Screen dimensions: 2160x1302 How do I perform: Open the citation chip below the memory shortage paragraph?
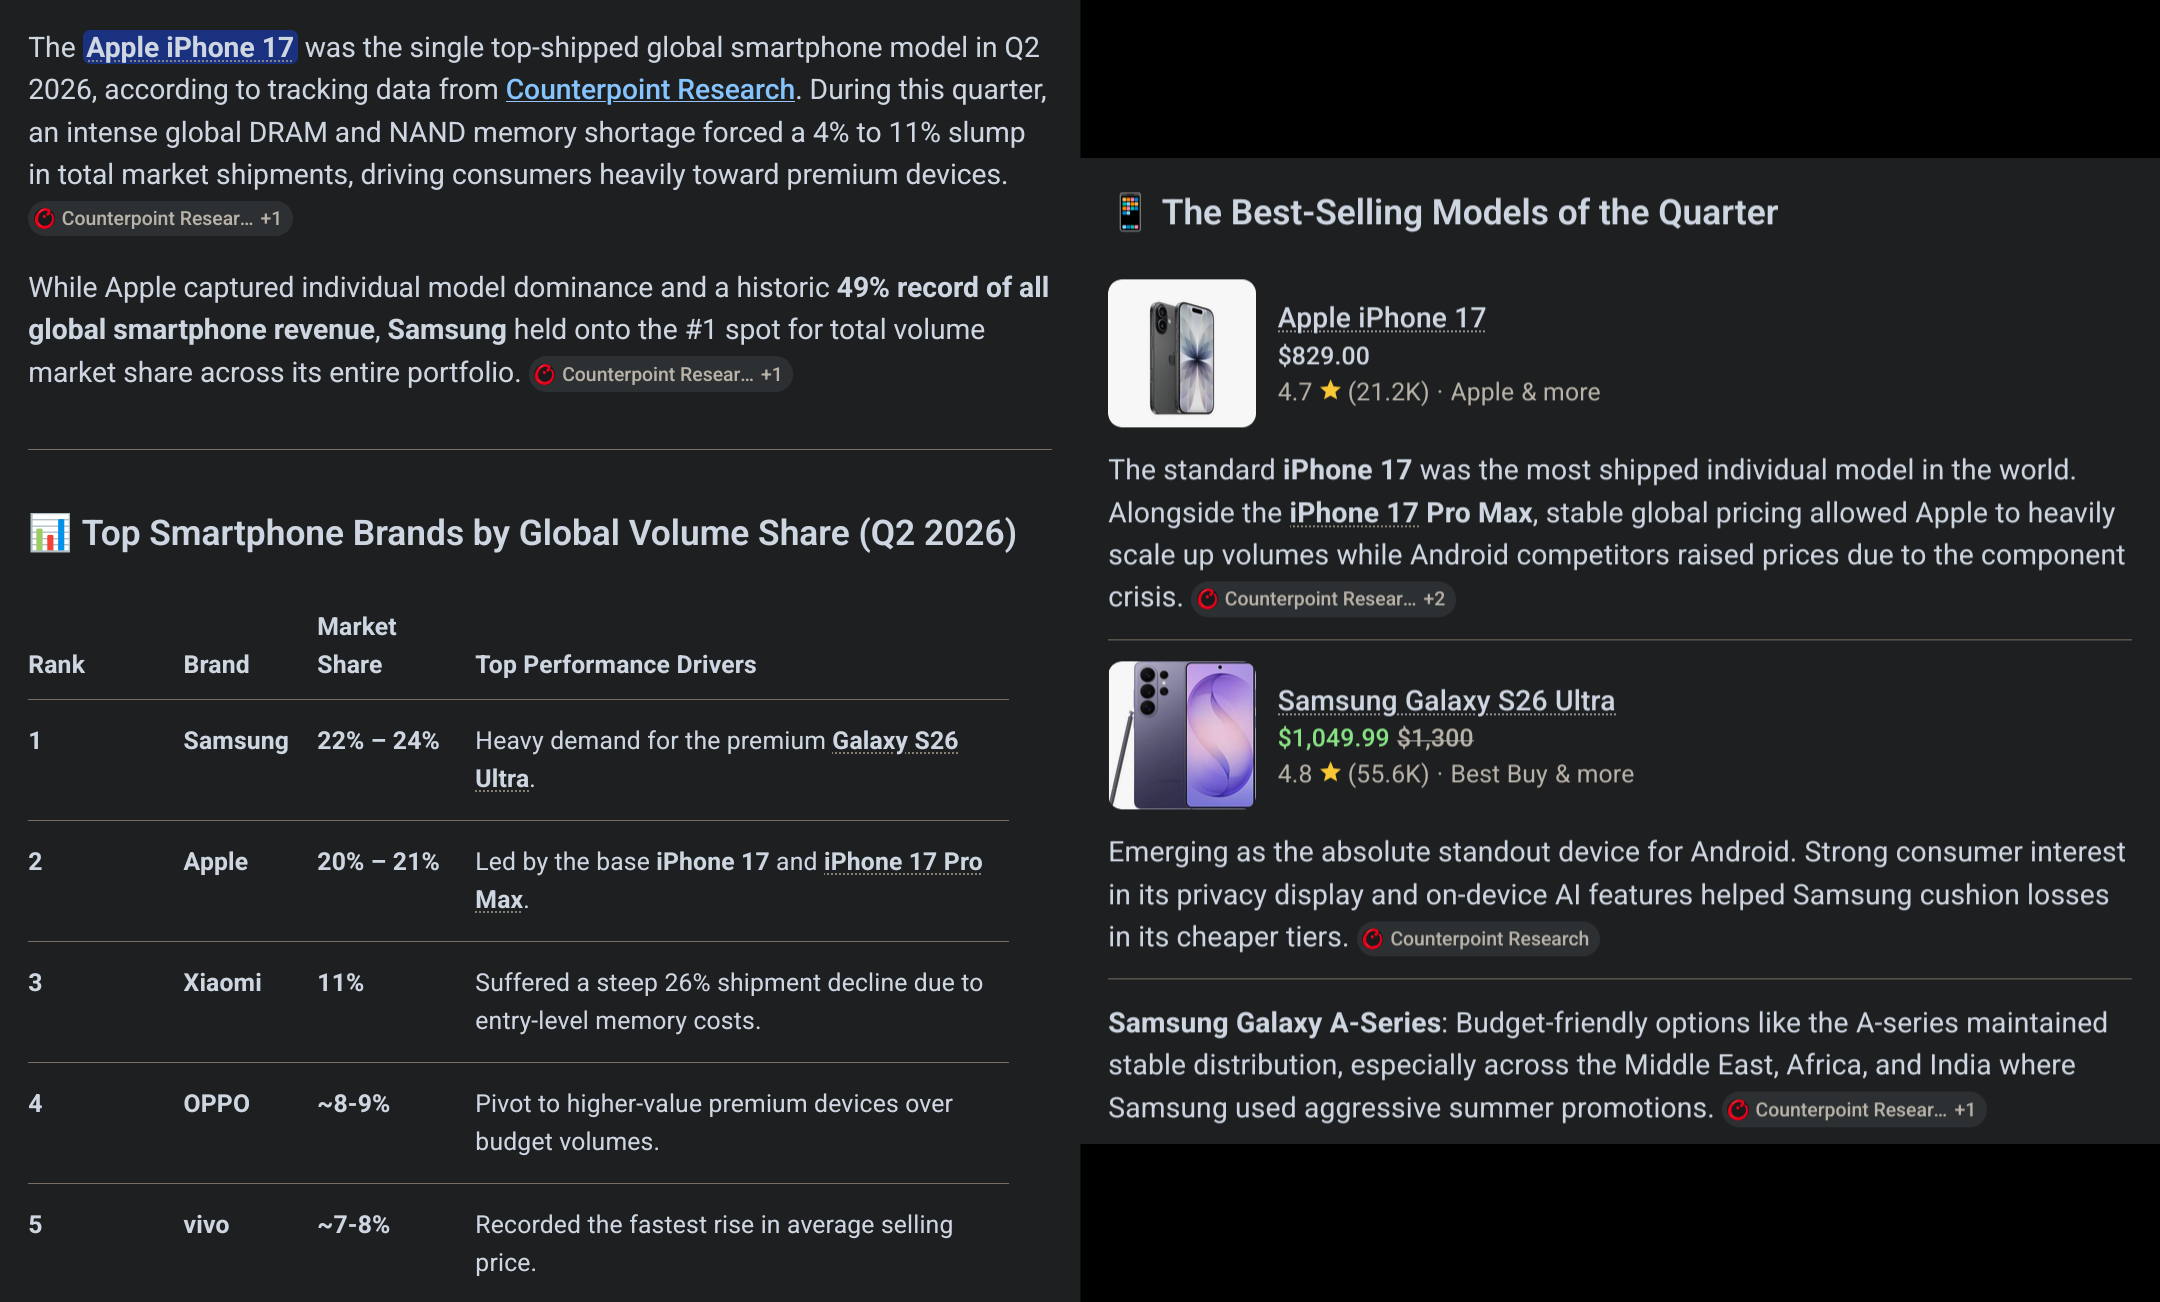[x=160, y=218]
